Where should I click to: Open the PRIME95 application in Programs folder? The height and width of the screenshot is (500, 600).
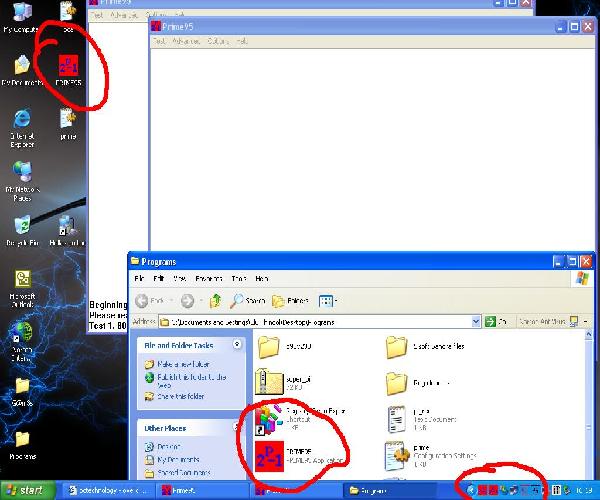coord(269,456)
